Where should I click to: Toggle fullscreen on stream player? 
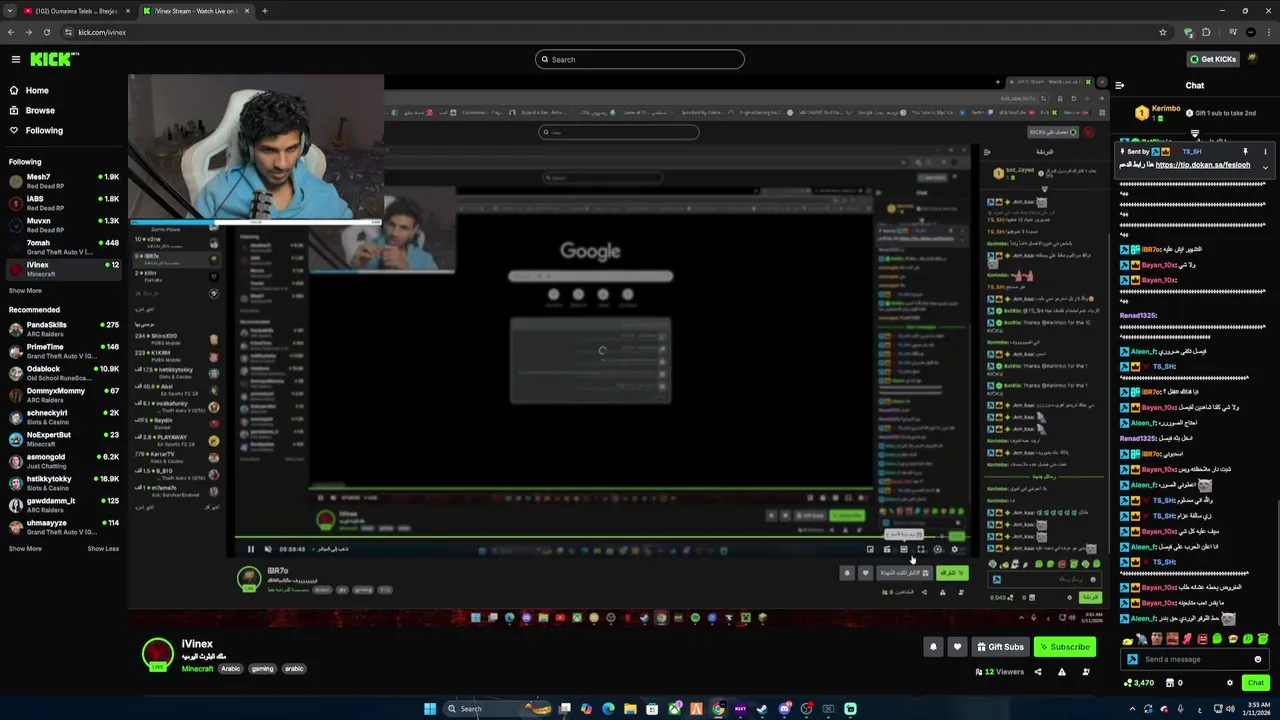click(x=921, y=549)
